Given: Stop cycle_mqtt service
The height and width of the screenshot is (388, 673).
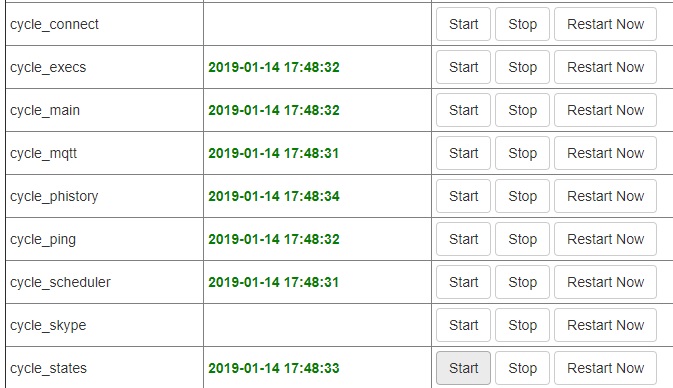Looking at the screenshot, I should (x=522, y=153).
